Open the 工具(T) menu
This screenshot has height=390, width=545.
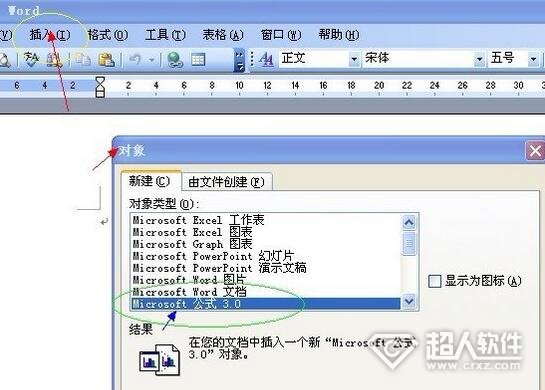point(165,35)
